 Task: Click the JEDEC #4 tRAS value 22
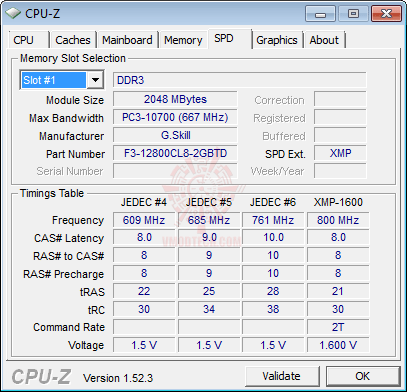[x=144, y=291]
